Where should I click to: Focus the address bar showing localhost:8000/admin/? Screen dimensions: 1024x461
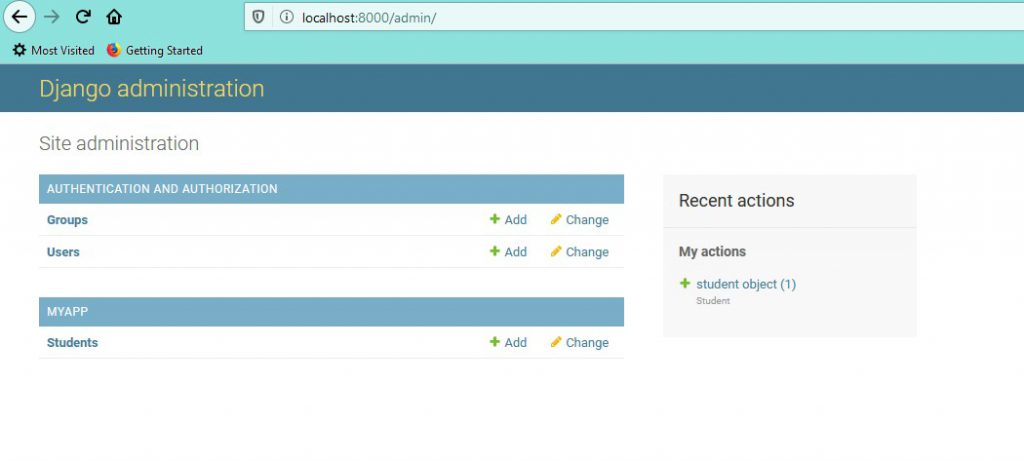click(633, 17)
